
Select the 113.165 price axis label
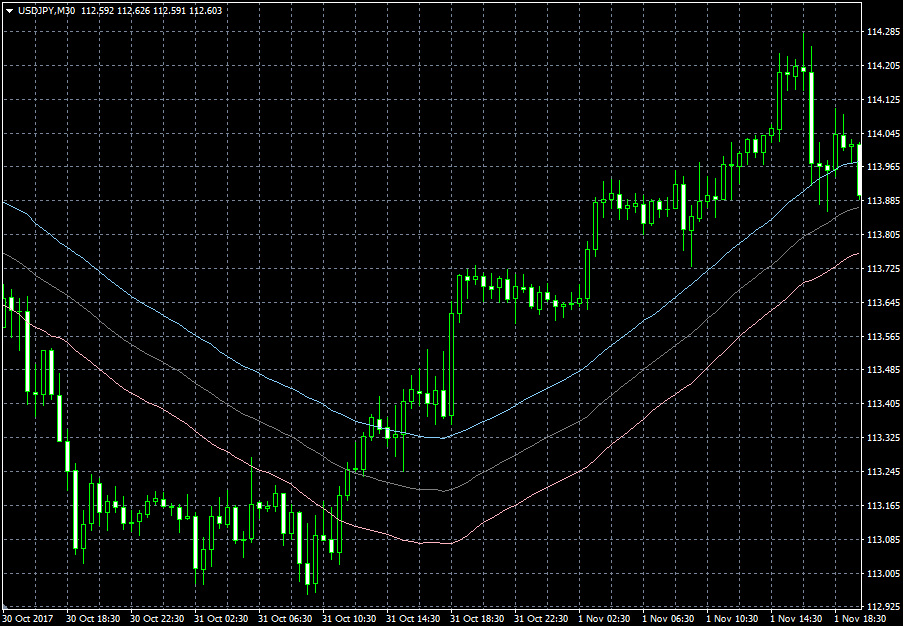883,506
